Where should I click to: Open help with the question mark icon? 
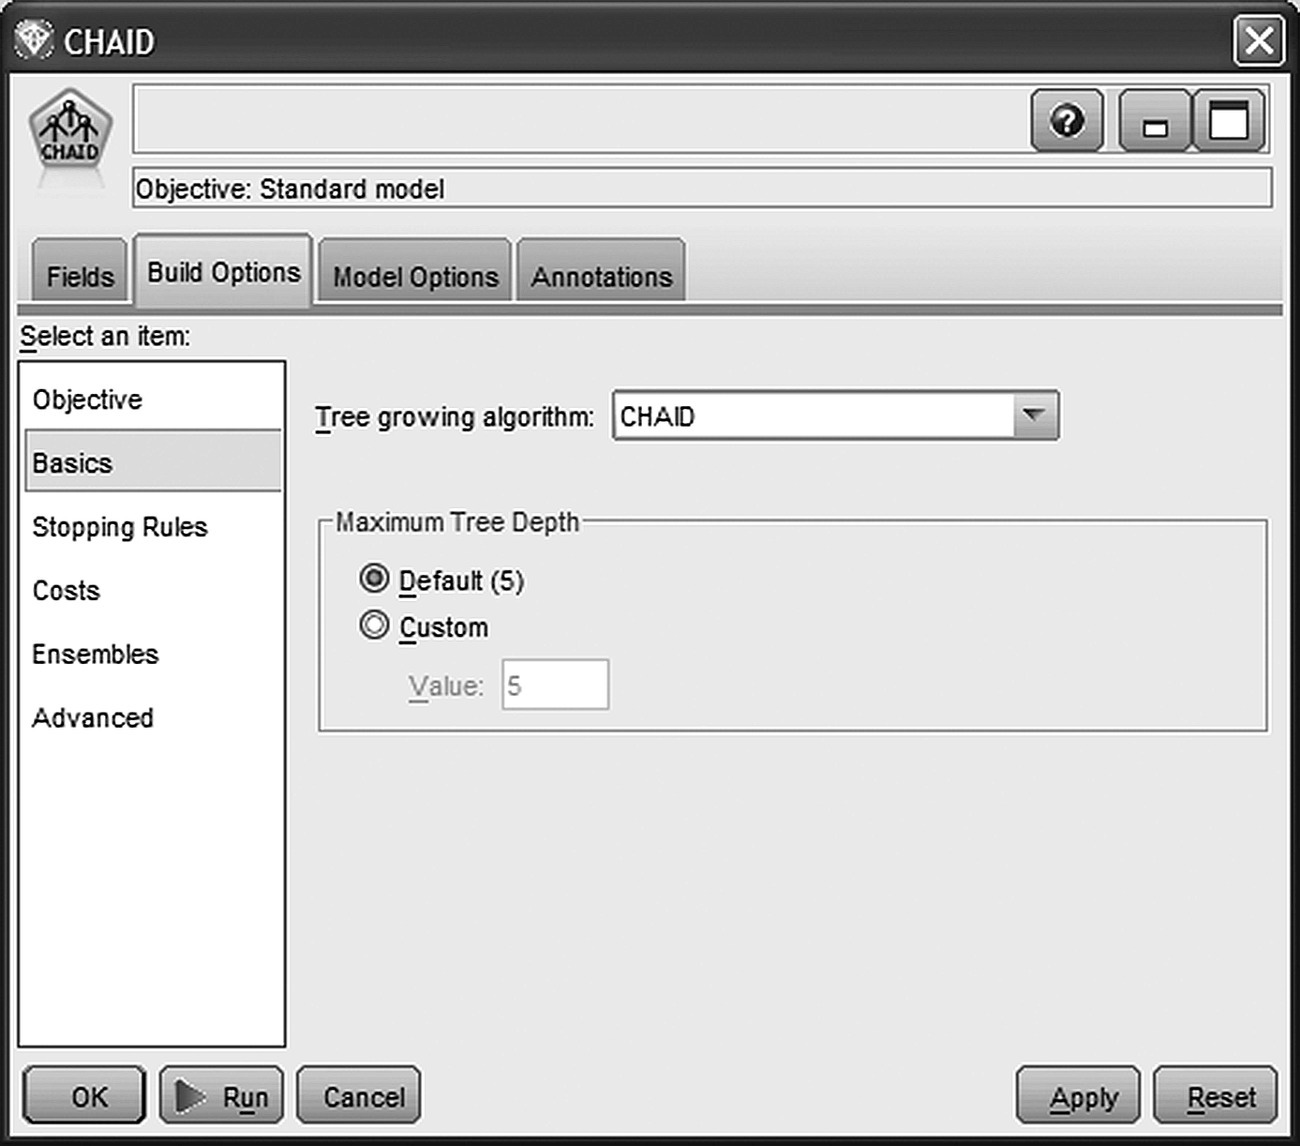[1067, 121]
